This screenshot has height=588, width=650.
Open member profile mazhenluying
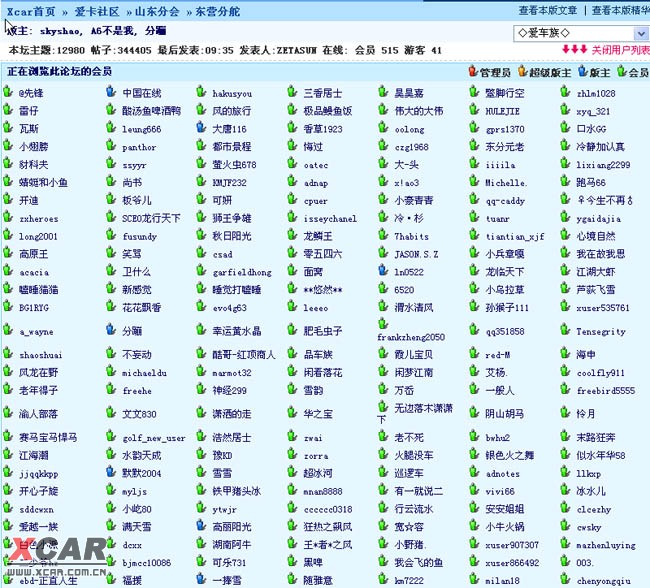(x=606, y=546)
